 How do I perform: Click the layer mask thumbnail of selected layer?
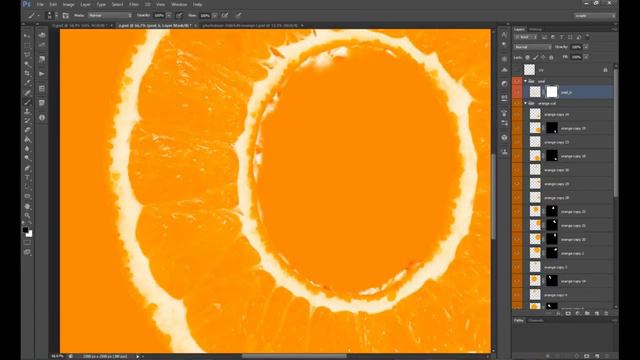[551, 92]
